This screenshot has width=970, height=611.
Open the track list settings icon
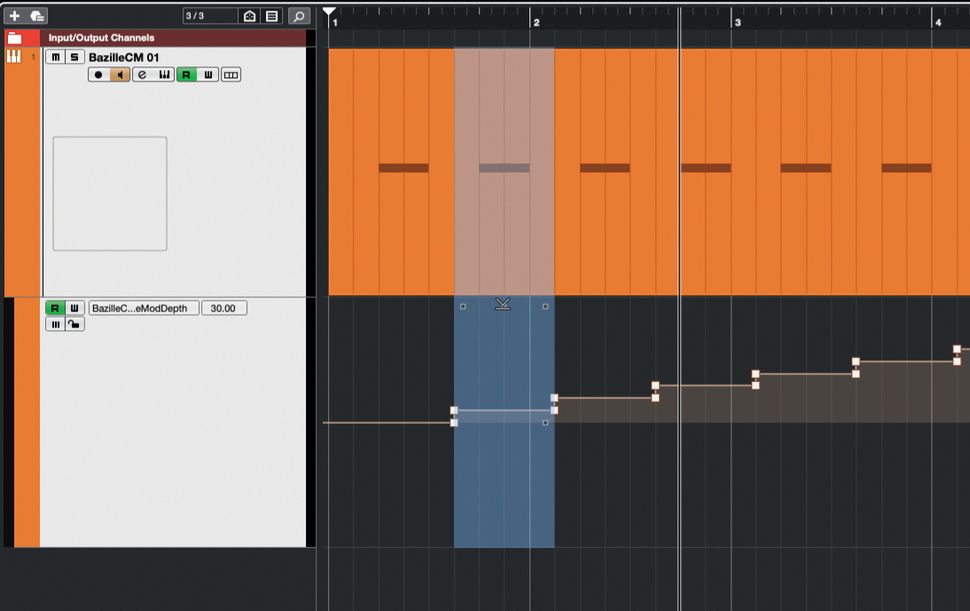270,16
